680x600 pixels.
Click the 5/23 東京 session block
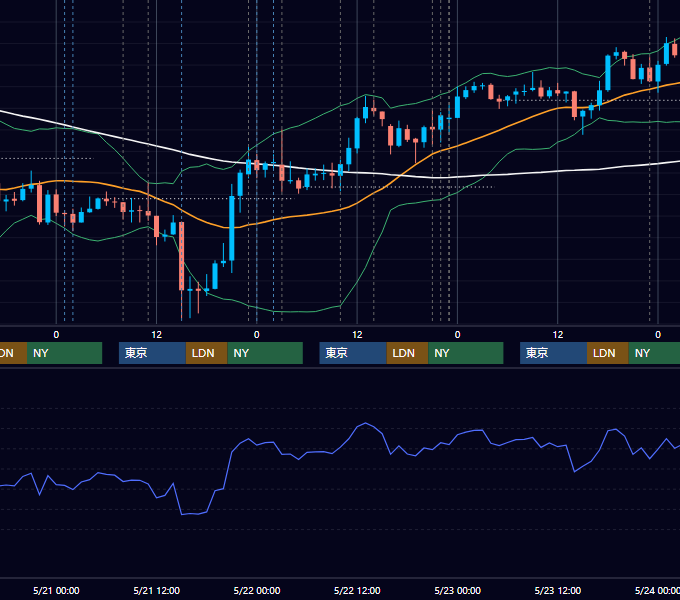553,353
